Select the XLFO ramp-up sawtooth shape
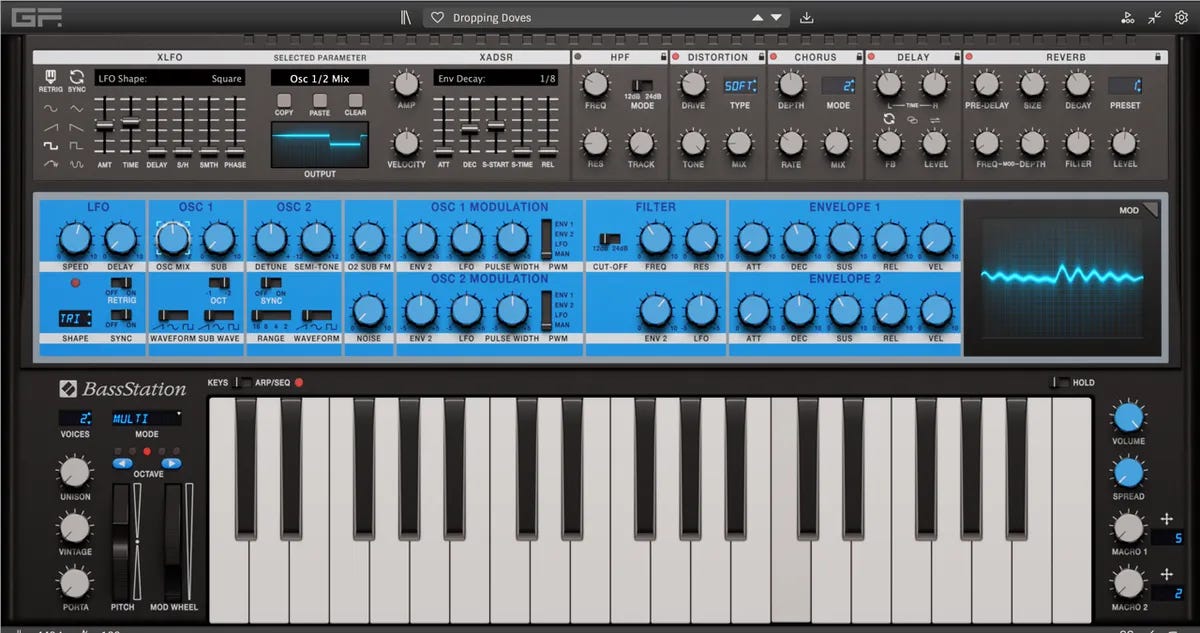The image size is (1200, 633). click(x=51, y=127)
